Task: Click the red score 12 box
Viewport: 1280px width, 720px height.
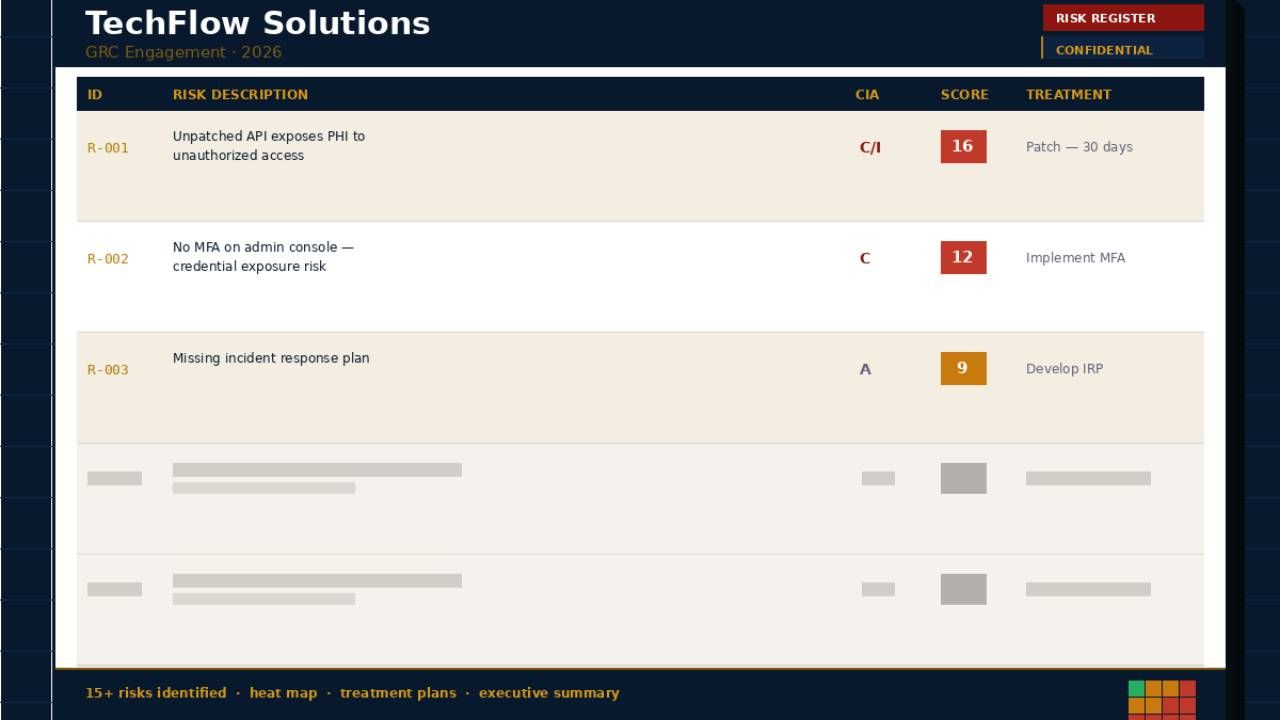Action: [963, 257]
